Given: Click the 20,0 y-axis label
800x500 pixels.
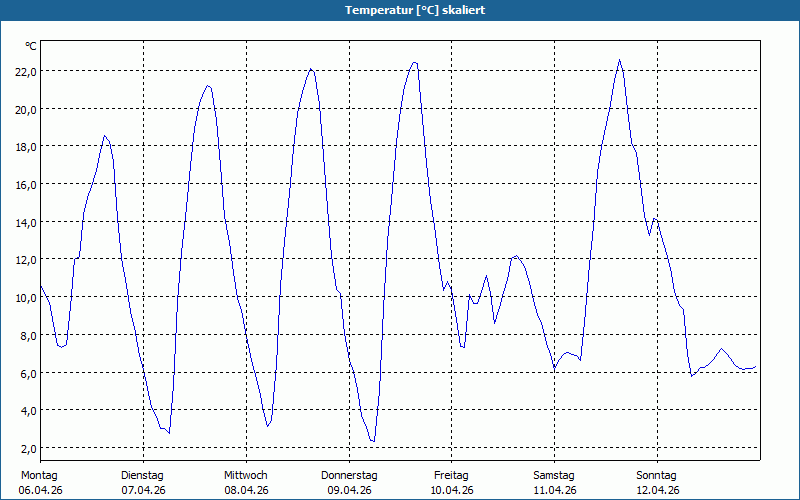Looking at the screenshot, I should 26,110.
